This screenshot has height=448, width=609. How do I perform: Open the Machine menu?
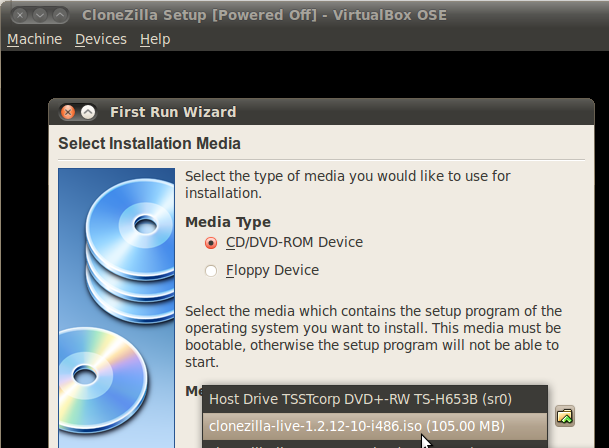coord(35,39)
